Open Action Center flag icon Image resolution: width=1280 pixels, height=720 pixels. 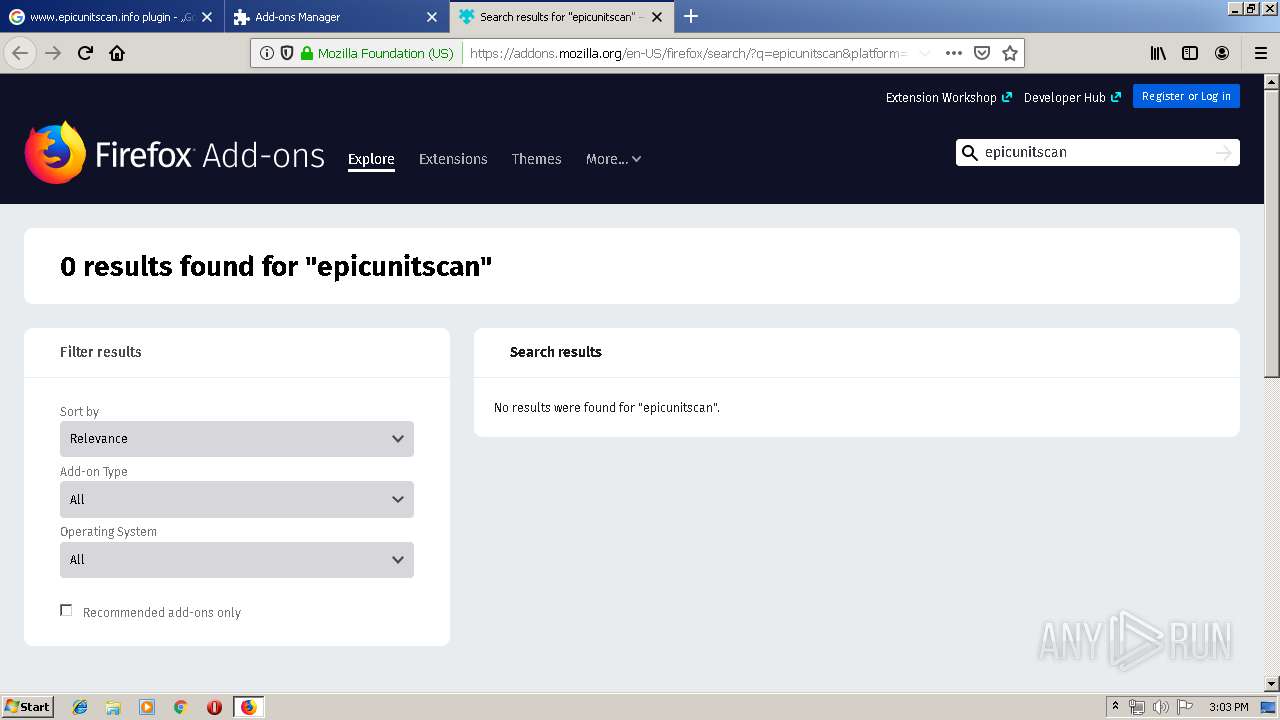coord(1184,707)
